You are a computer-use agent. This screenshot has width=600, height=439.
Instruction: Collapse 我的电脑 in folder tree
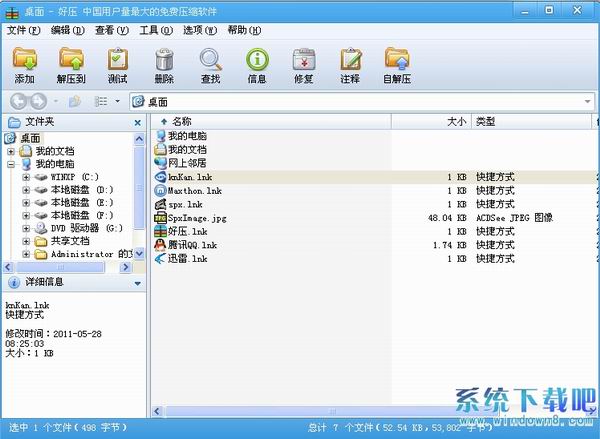[11, 165]
